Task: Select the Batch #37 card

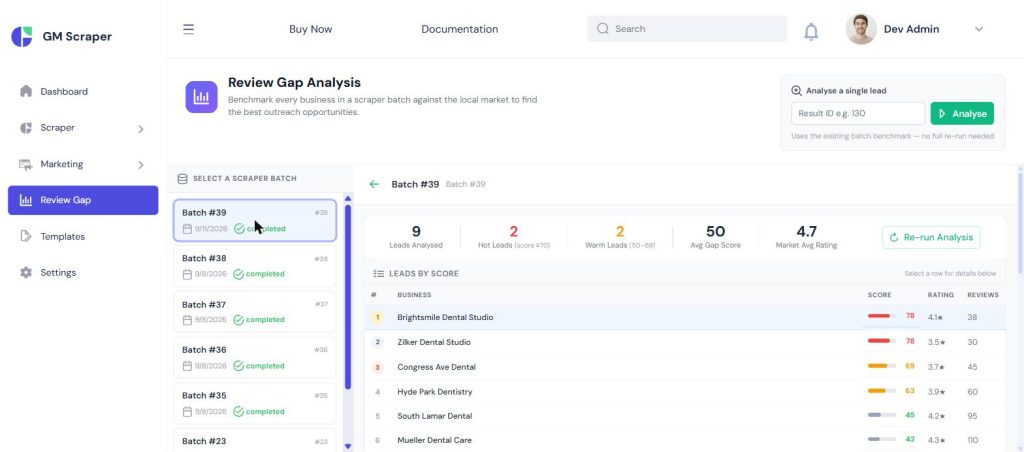Action: pos(255,312)
